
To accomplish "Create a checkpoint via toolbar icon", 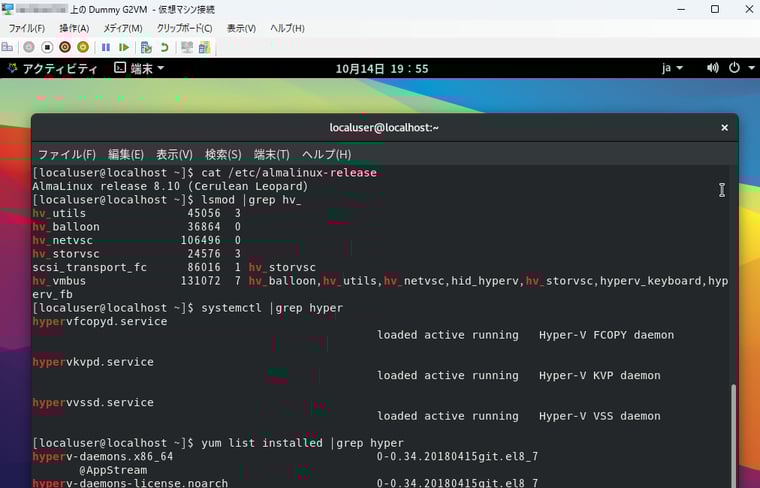I will [146, 47].
